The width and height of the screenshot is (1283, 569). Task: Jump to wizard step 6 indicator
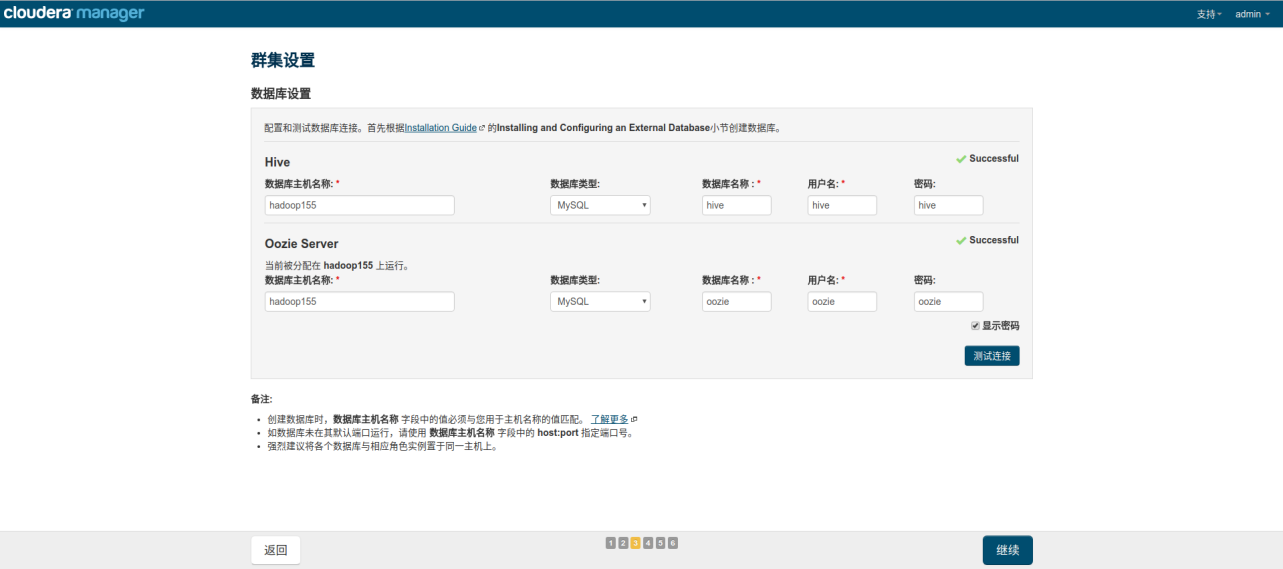(x=673, y=543)
